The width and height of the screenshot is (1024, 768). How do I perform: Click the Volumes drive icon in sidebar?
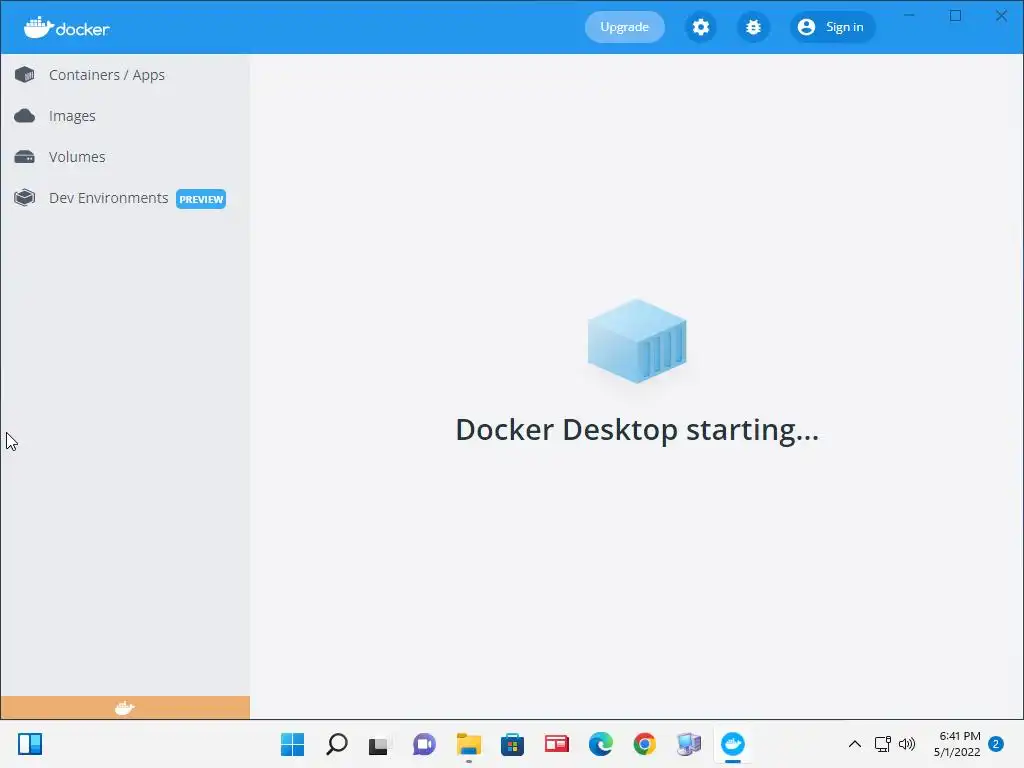click(x=25, y=157)
